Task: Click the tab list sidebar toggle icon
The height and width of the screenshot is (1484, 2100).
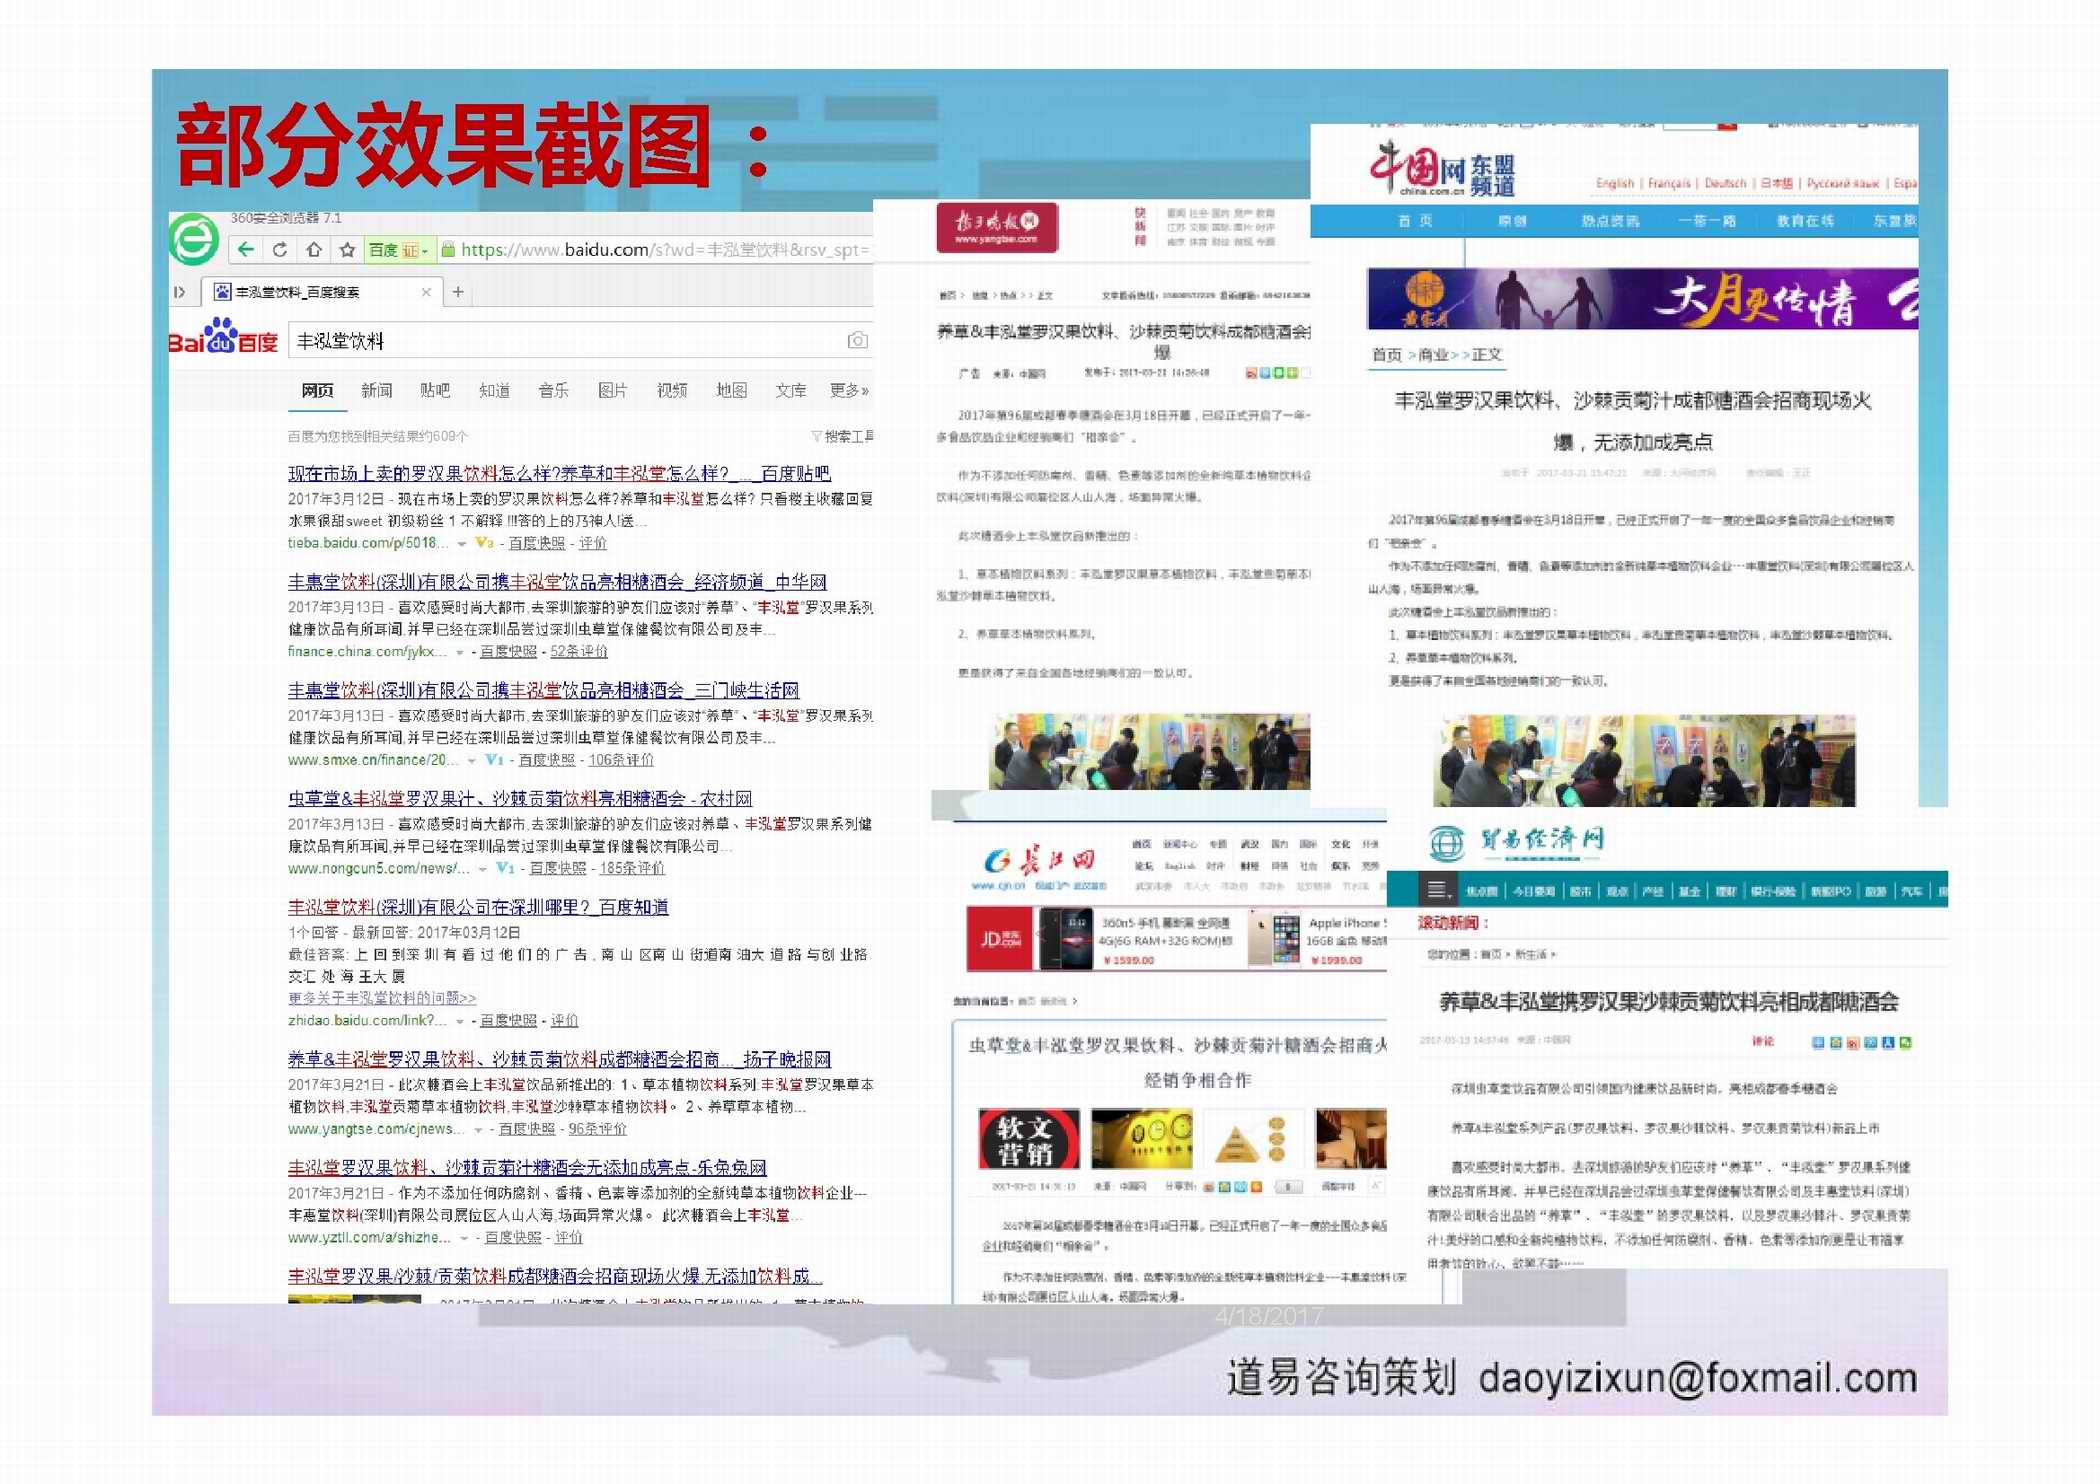Action: coord(181,292)
